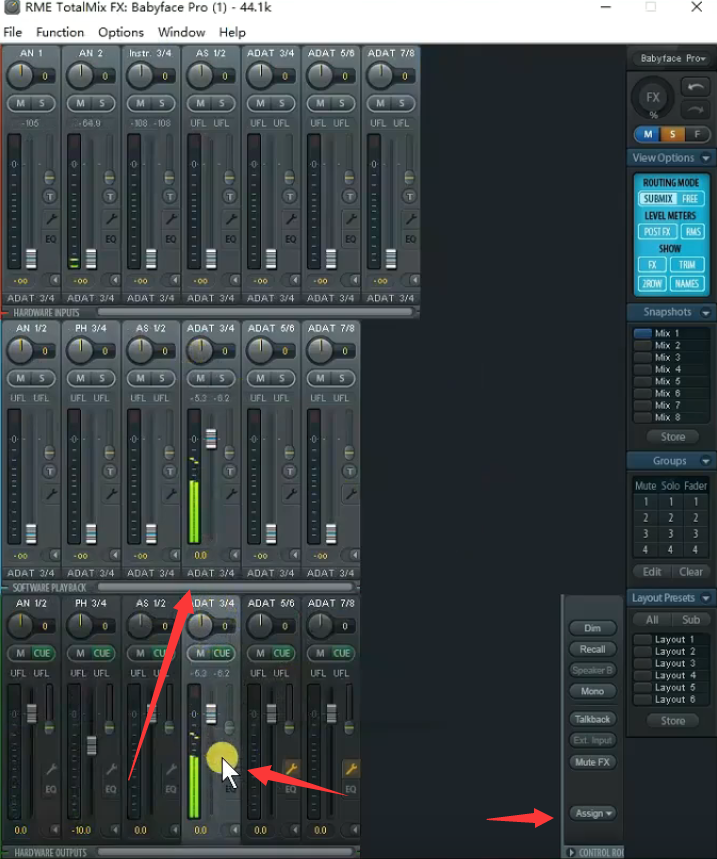Open the Babyface Pro device dropdown
This screenshot has width=717, height=859.
click(x=671, y=58)
